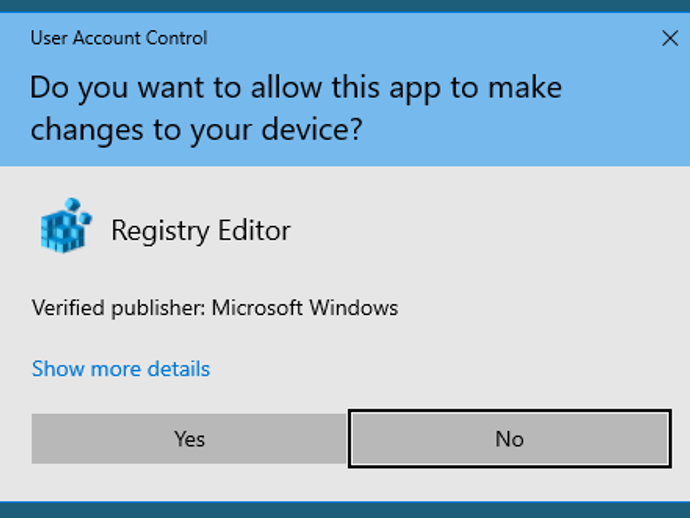Click the Microsoft Windows publisher name
690x518 pixels.
(x=304, y=308)
